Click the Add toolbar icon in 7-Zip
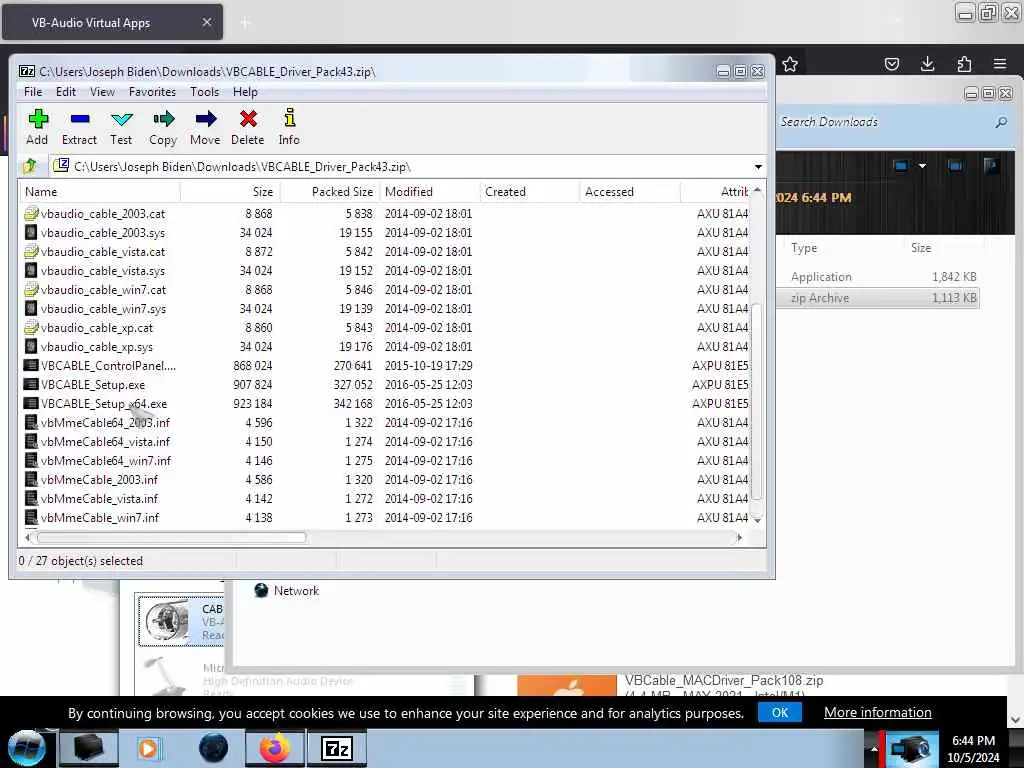Image resolution: width=1024 pixels, height=768 pixels. 37,127
